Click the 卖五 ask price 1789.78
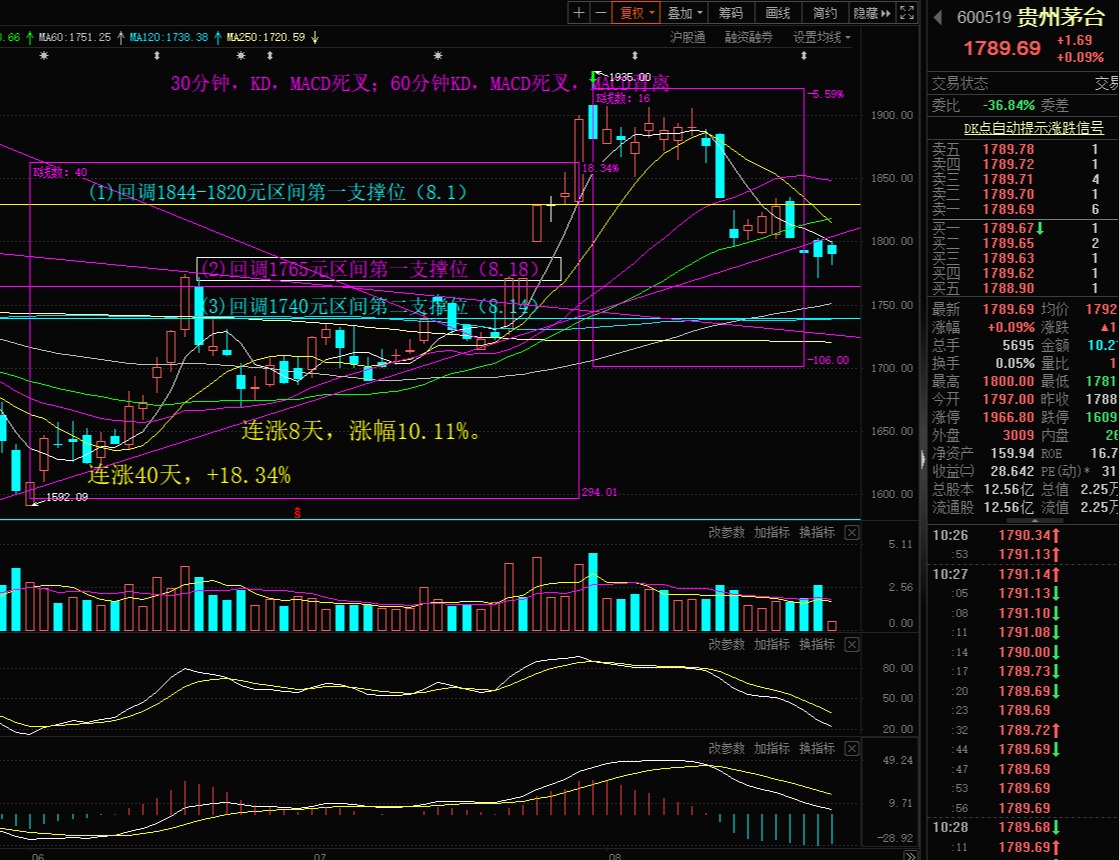Viewport: 1119px width, 860px height. click(1008, 149)
